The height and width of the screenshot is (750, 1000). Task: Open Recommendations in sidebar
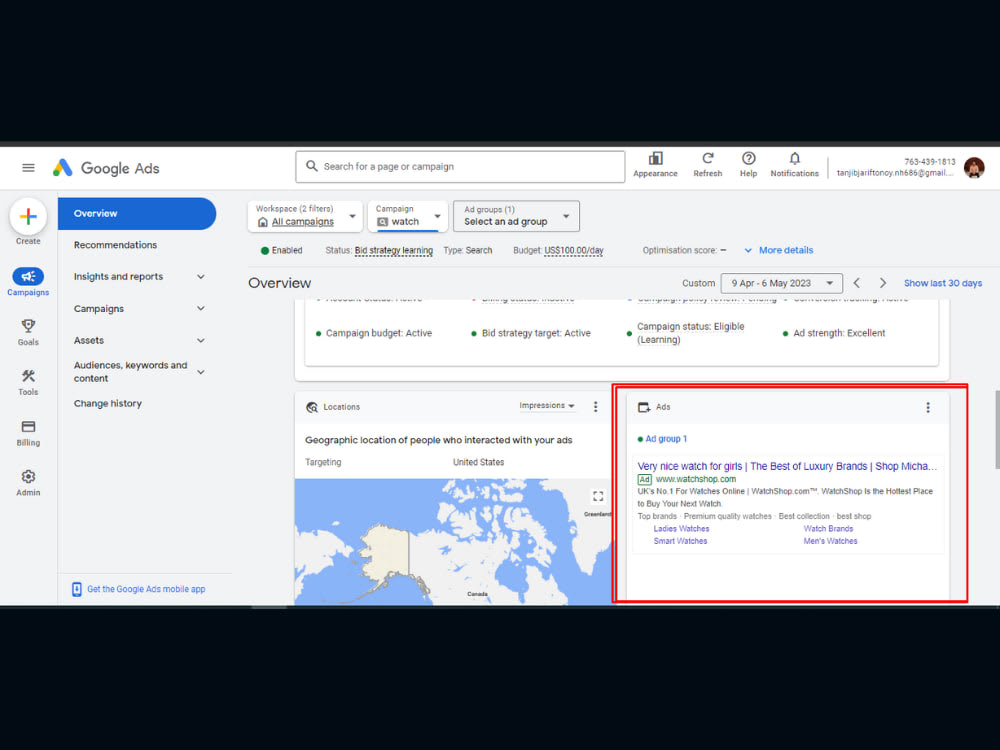(115, 244)
